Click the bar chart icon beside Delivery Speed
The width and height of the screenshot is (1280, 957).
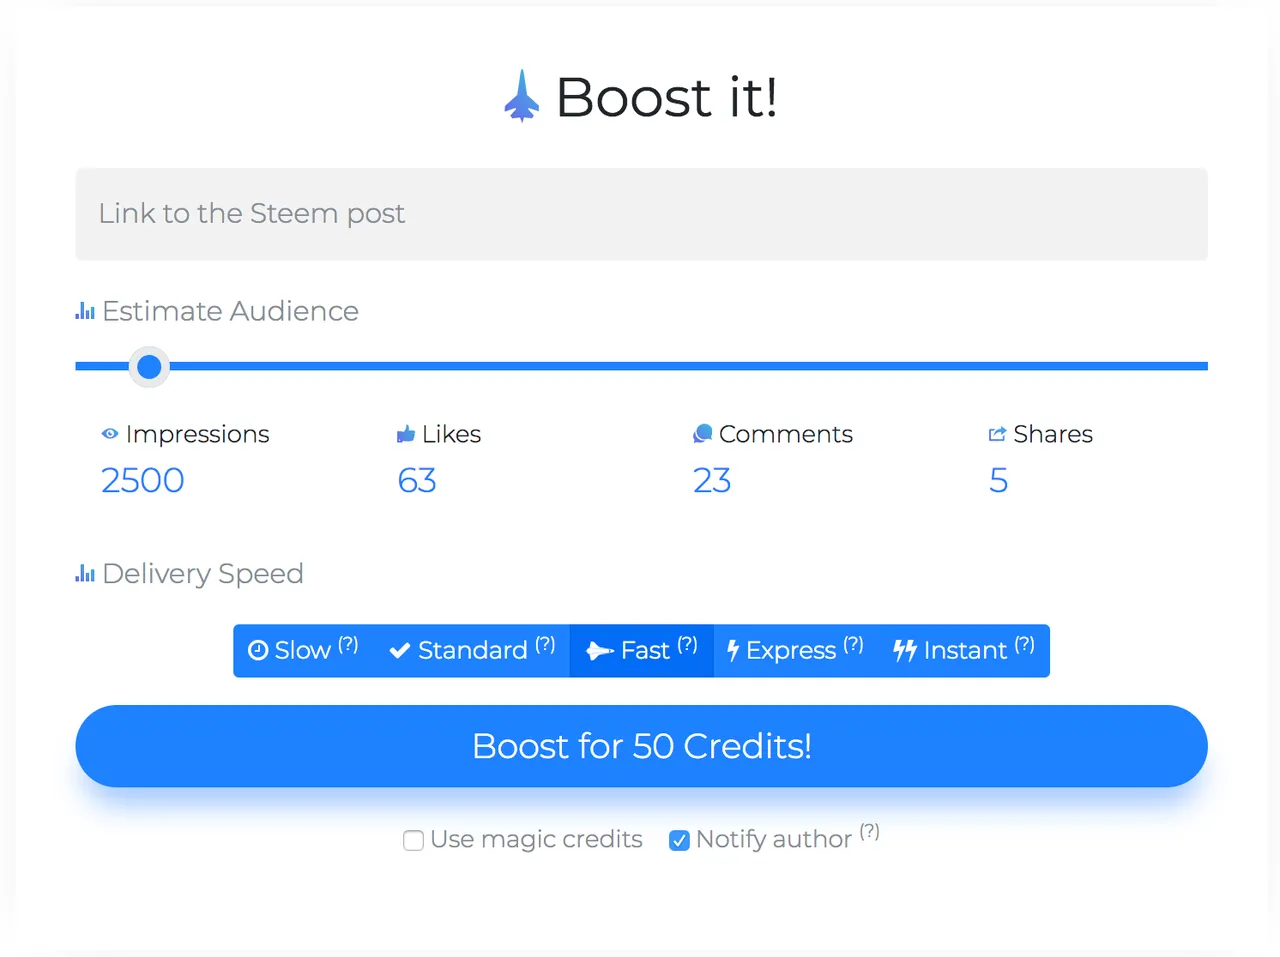tap(85, 574)
